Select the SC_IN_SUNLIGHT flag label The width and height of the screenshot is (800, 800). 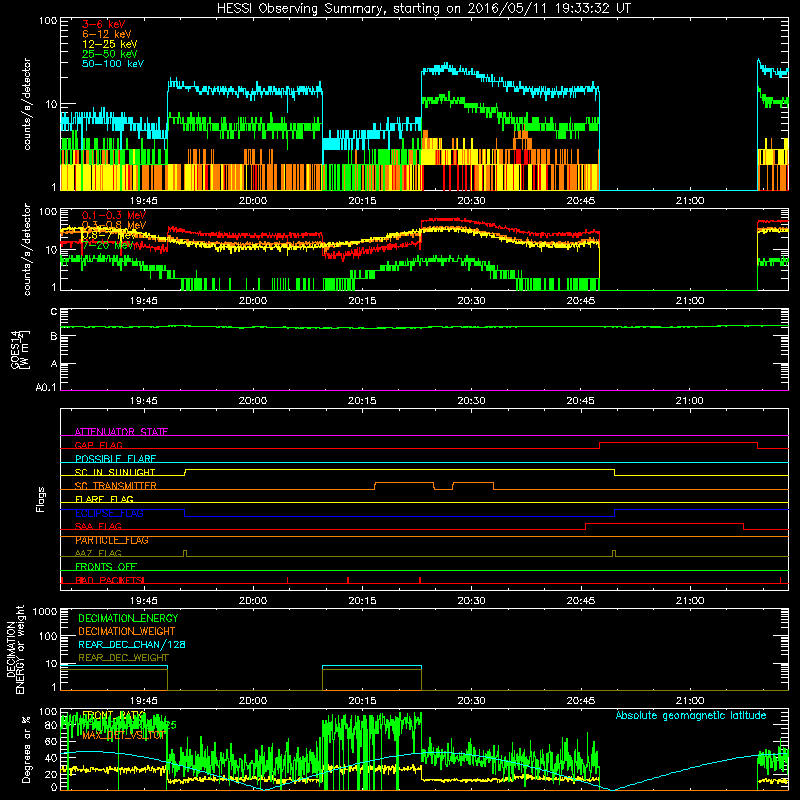point(115,472)
